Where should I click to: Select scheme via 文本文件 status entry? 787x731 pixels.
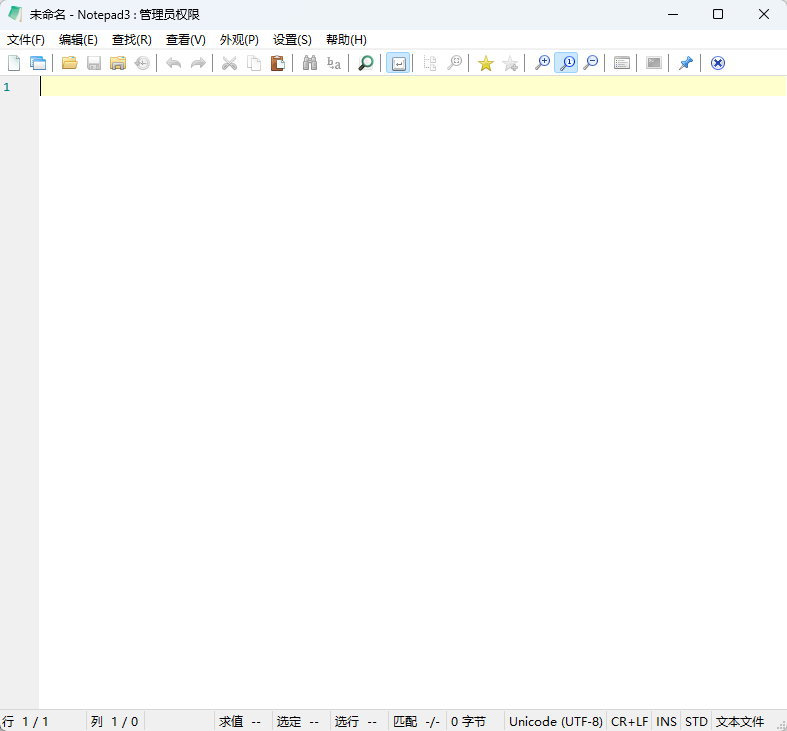(740, 721)
